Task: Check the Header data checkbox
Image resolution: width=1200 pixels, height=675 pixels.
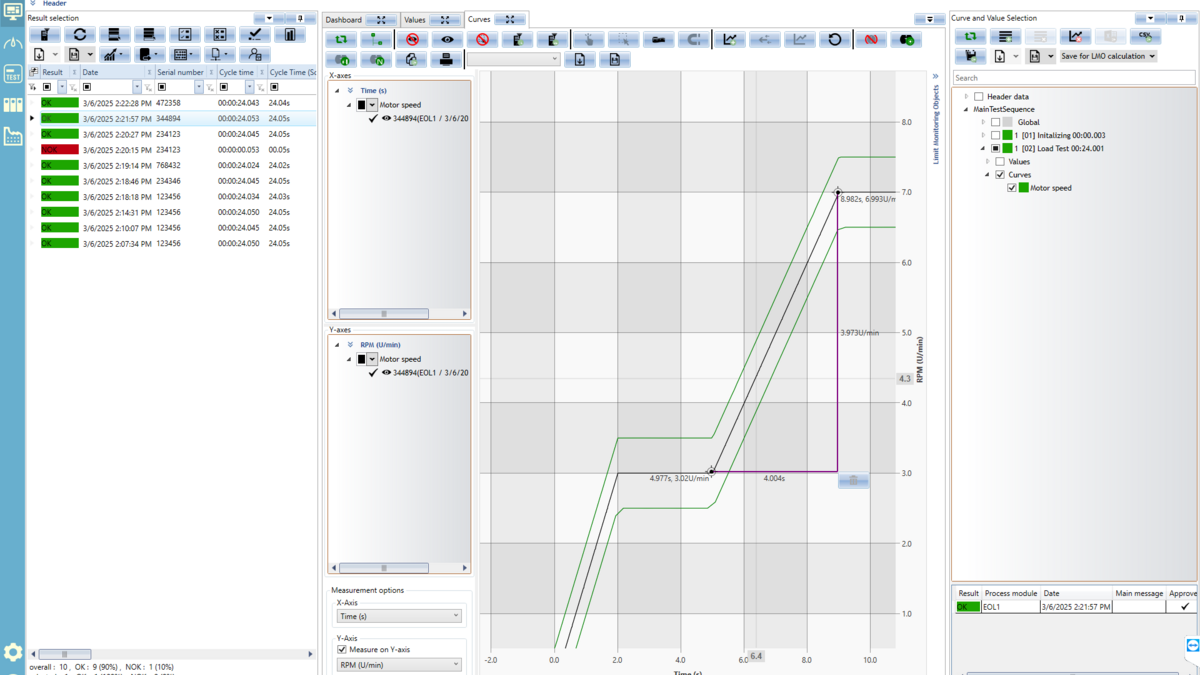Action: 979,97
